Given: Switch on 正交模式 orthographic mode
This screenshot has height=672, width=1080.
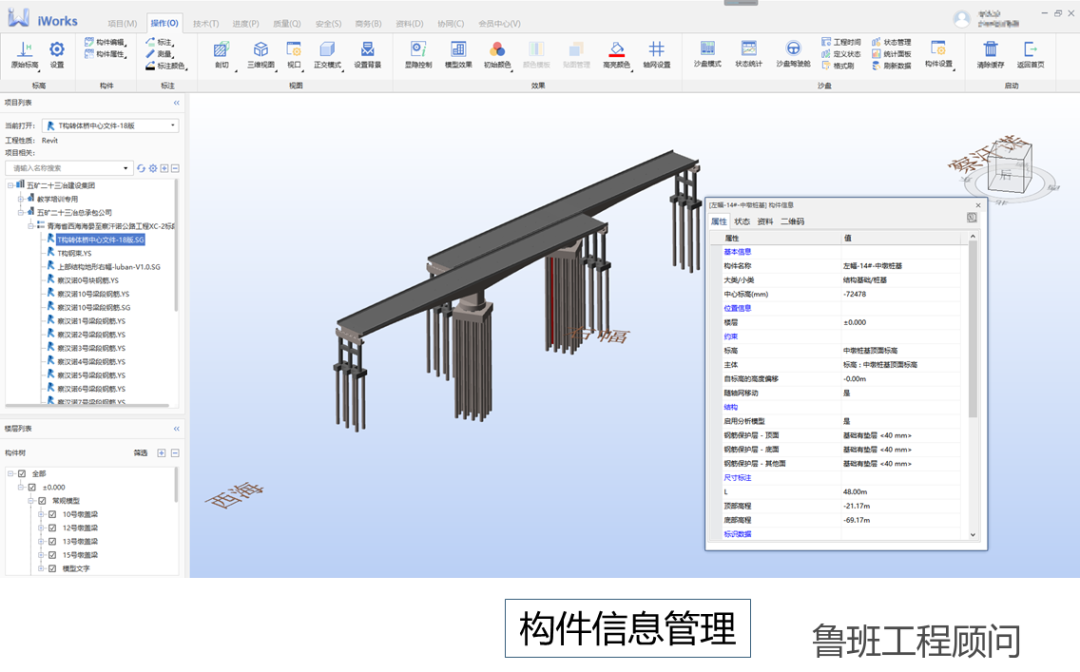Looking at the screenshot, I should pos(327,54).
